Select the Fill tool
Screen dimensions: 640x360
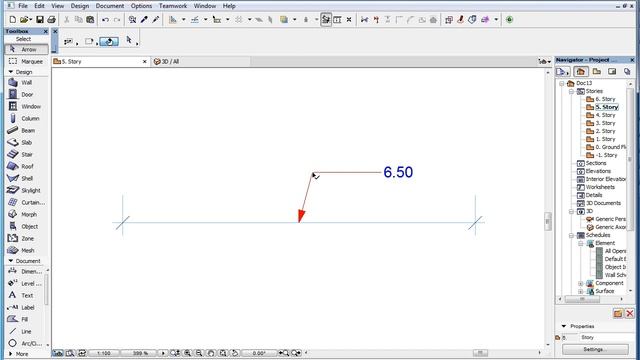pyautogui.click(x=25, y=319)
